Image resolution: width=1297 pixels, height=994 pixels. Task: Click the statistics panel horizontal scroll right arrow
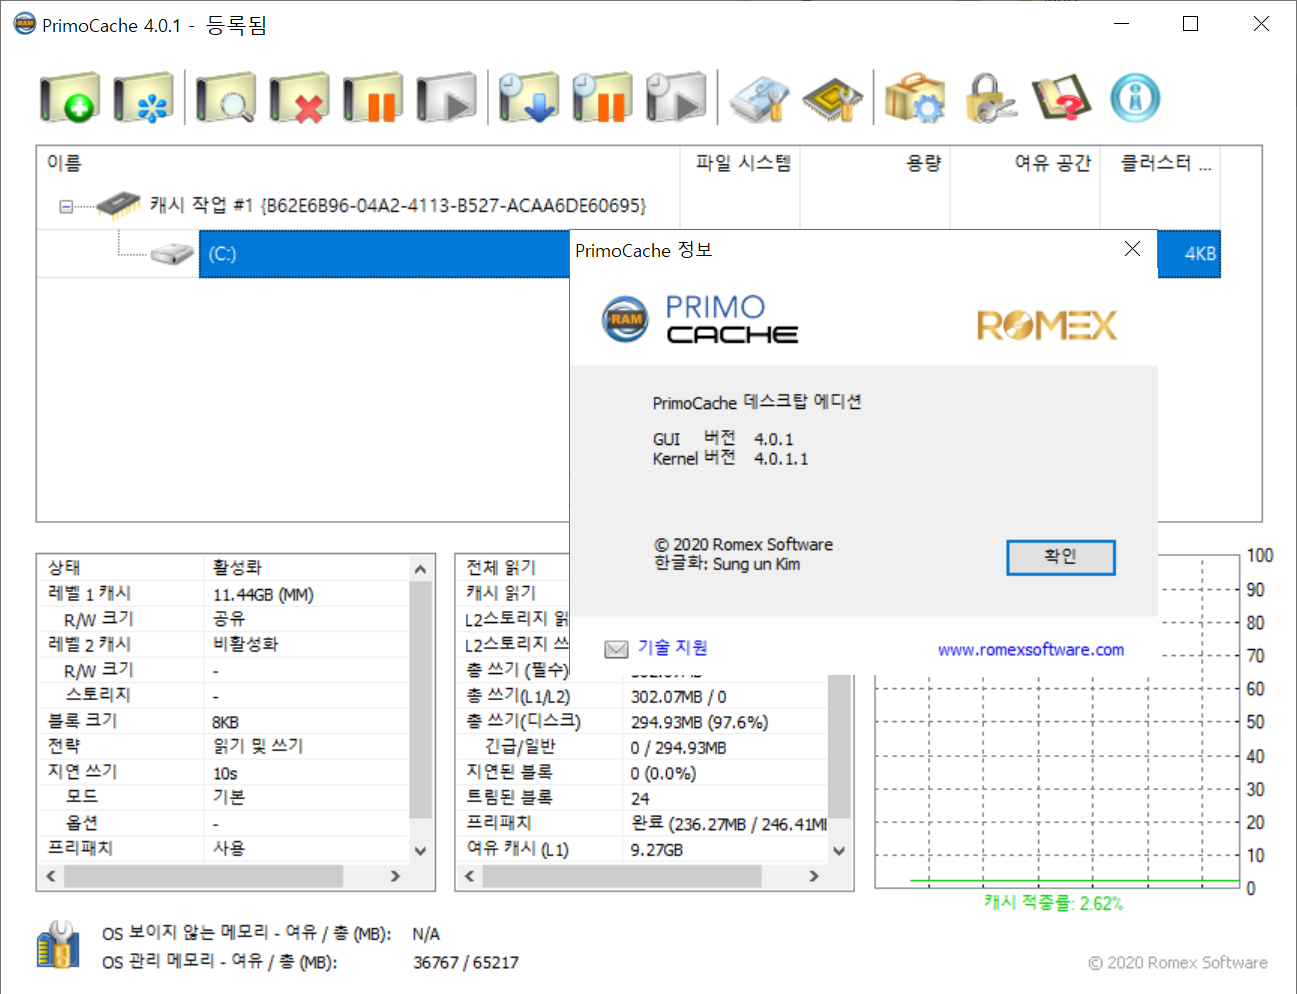coord(814,876)
